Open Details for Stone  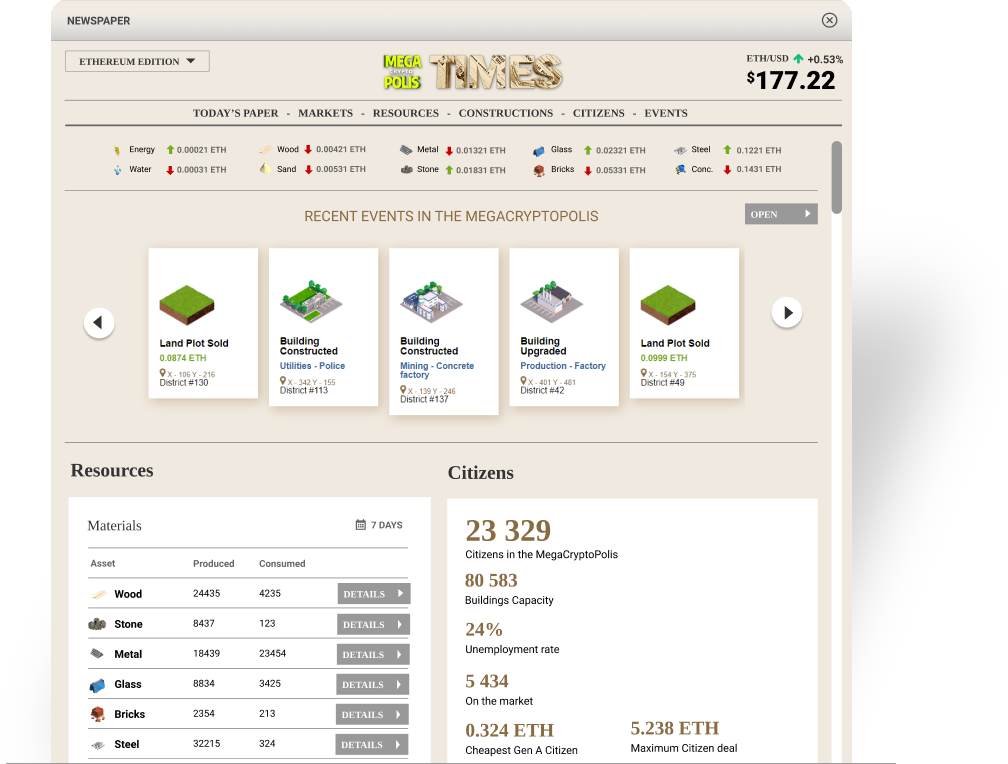point(373,624)
